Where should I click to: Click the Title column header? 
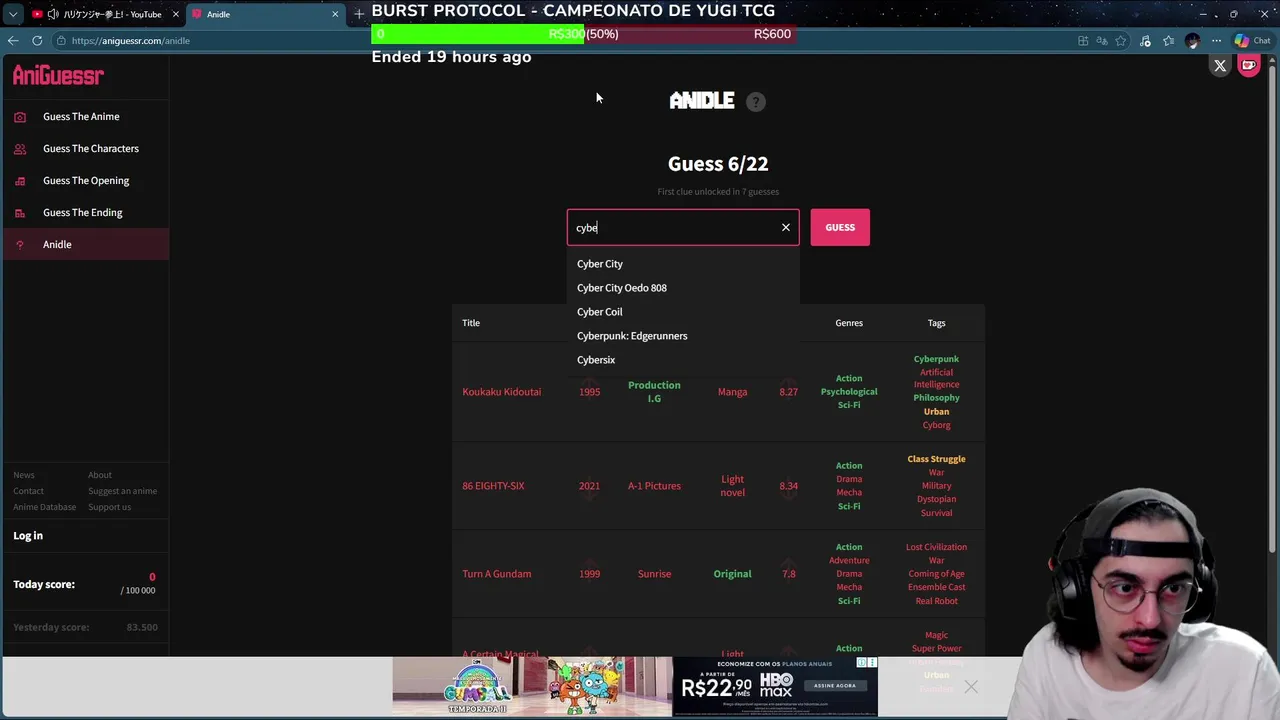pos(471,323)
